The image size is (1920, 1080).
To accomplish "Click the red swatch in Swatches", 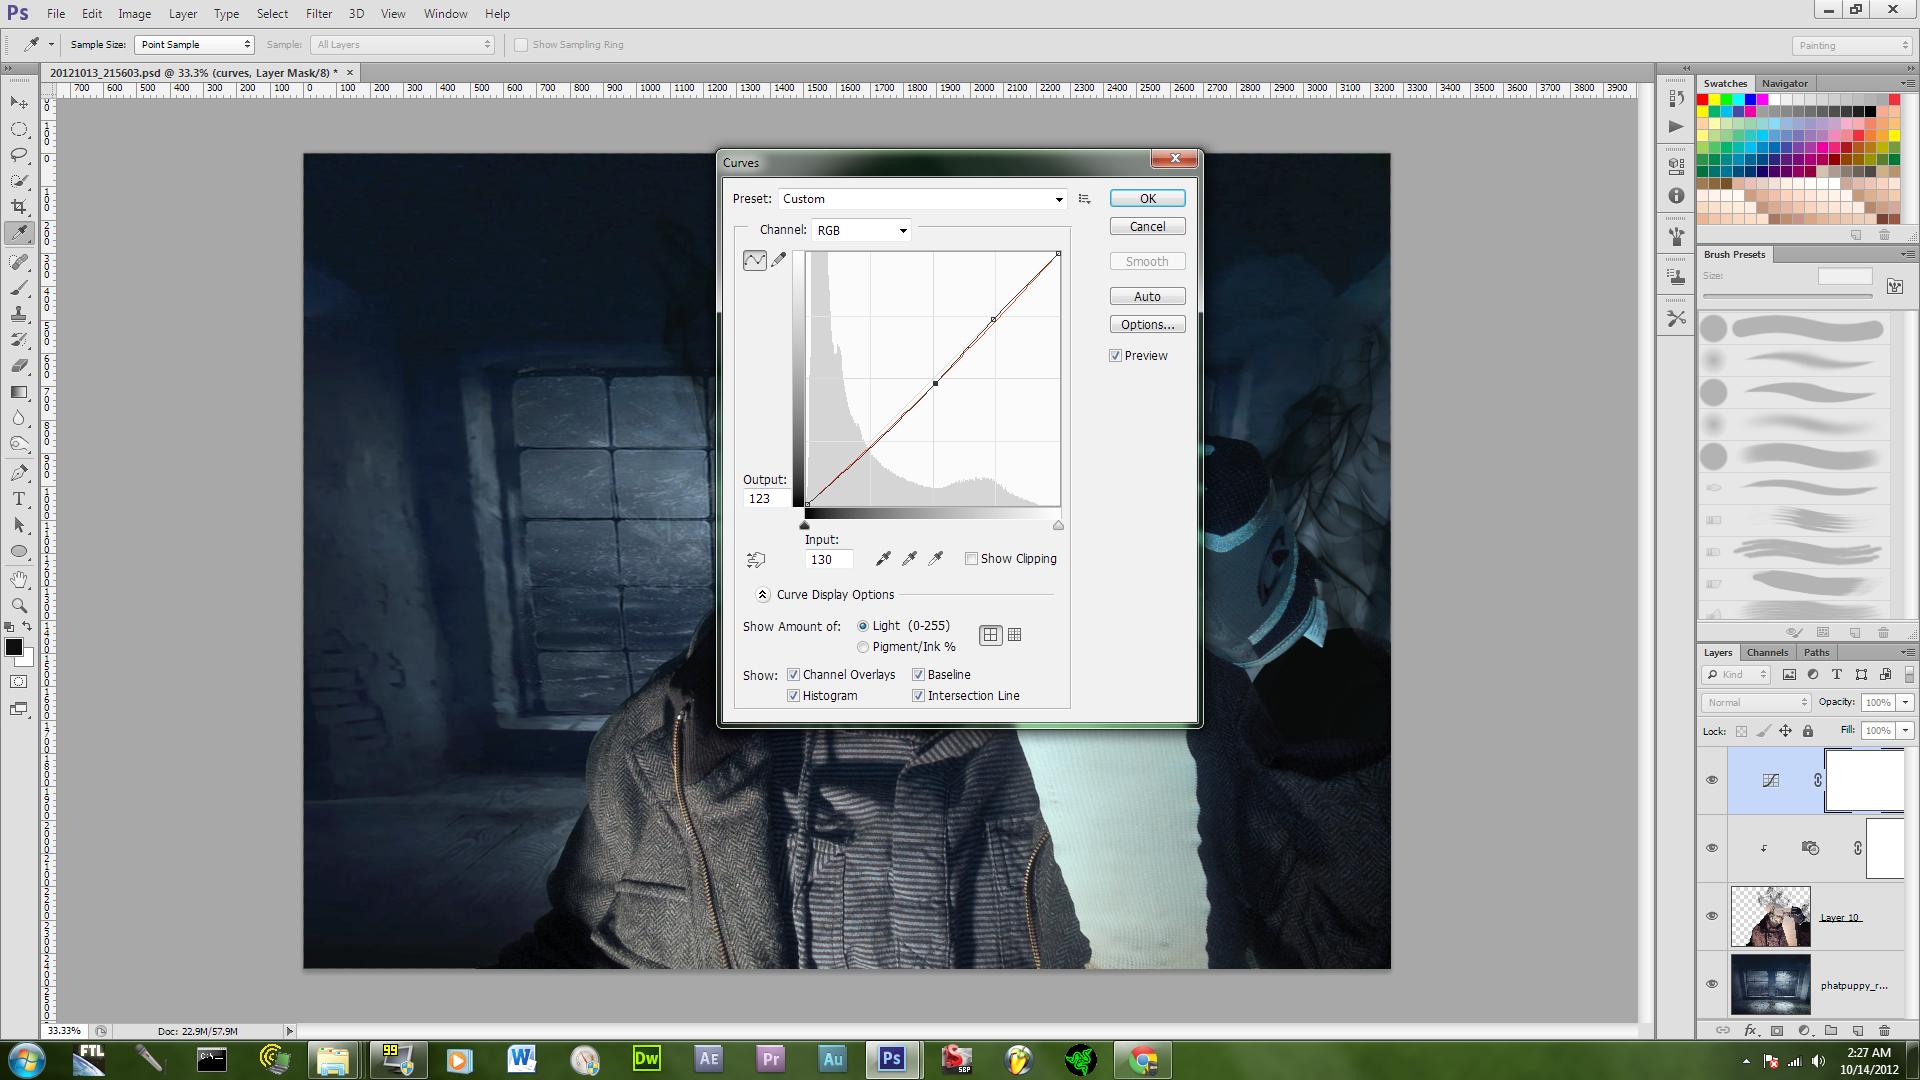I will 1703,100.
